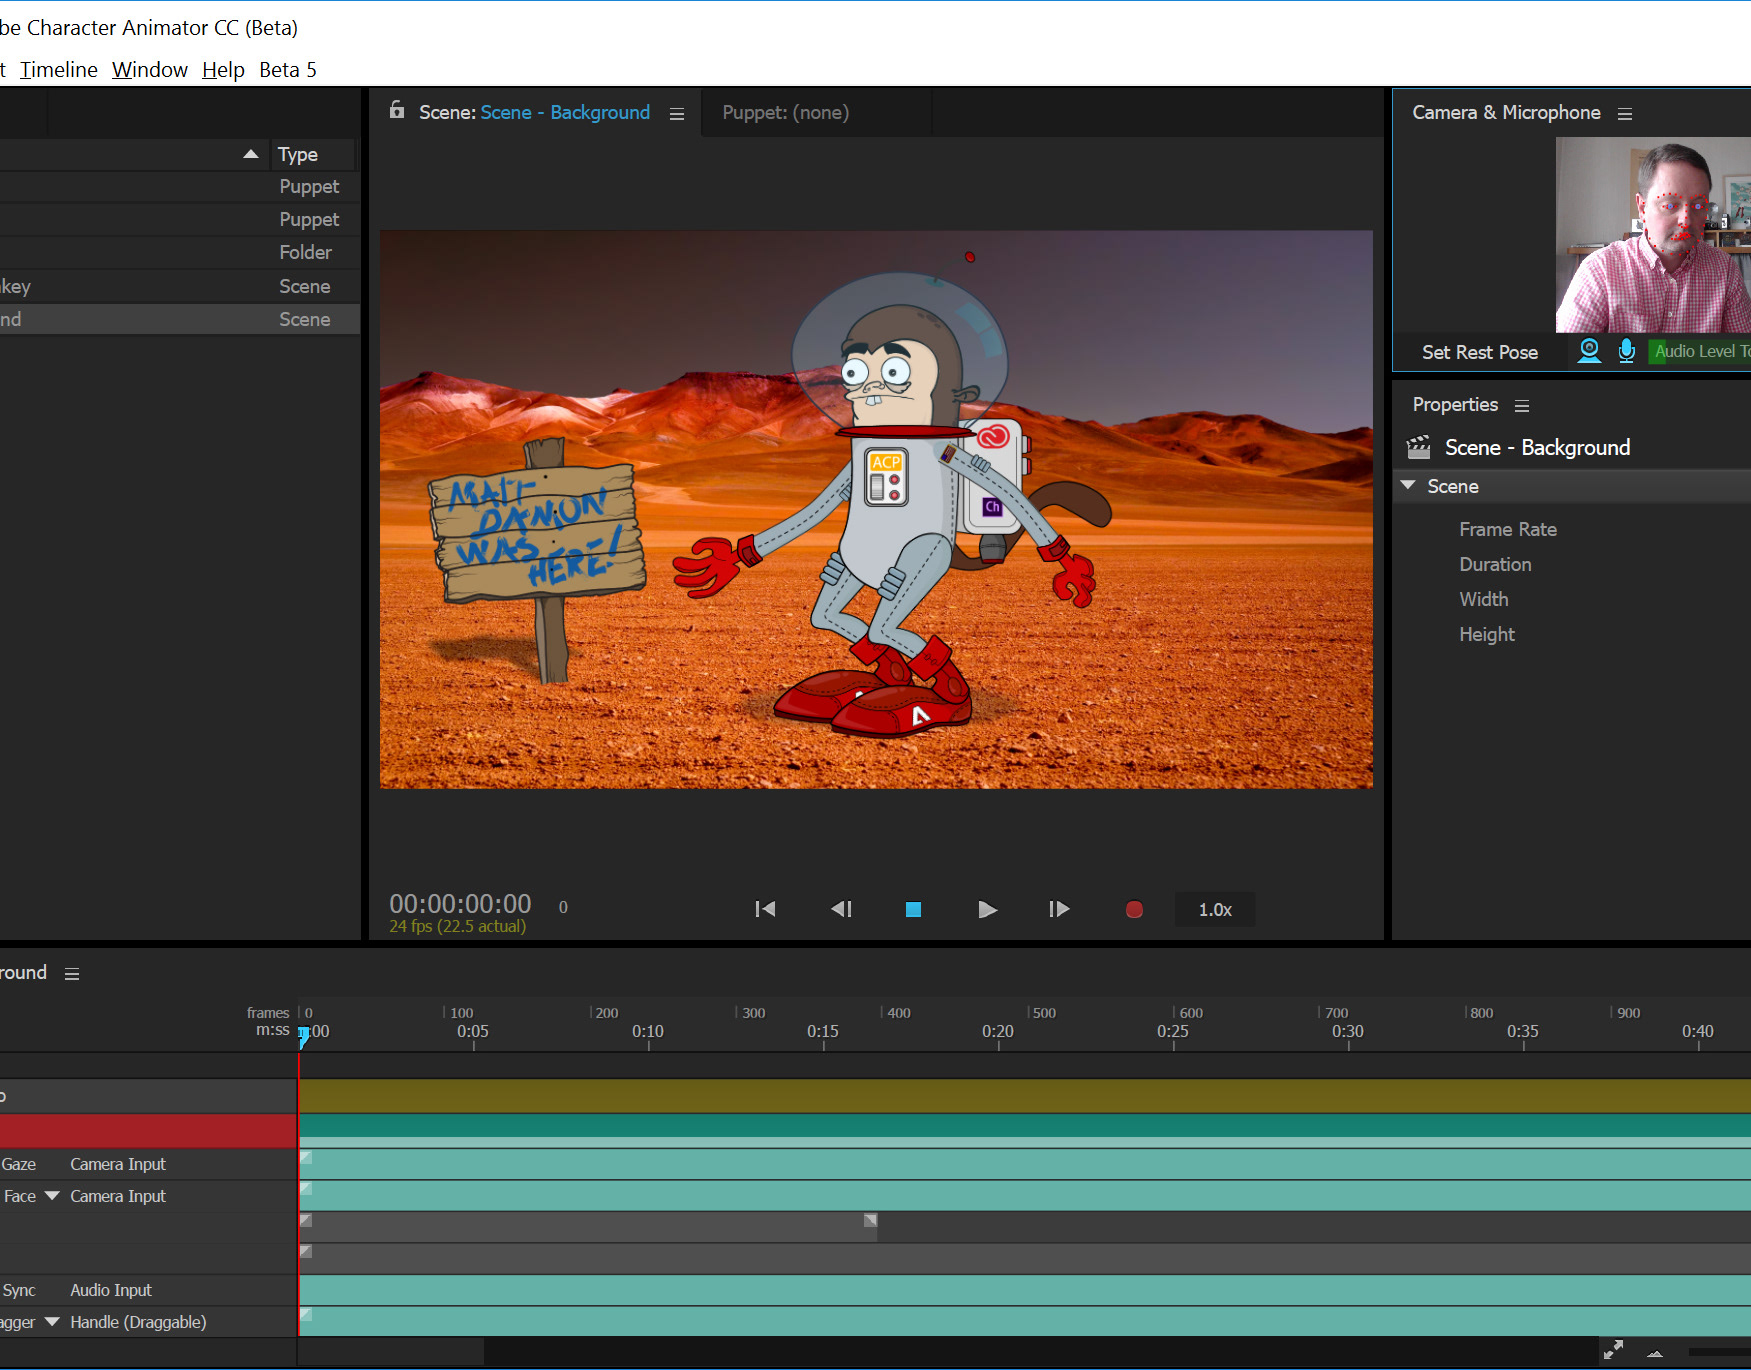This screenshot has height=1370, width=1751.
Task: Click the Set Rest Pose button
Action: [1480, 352]
